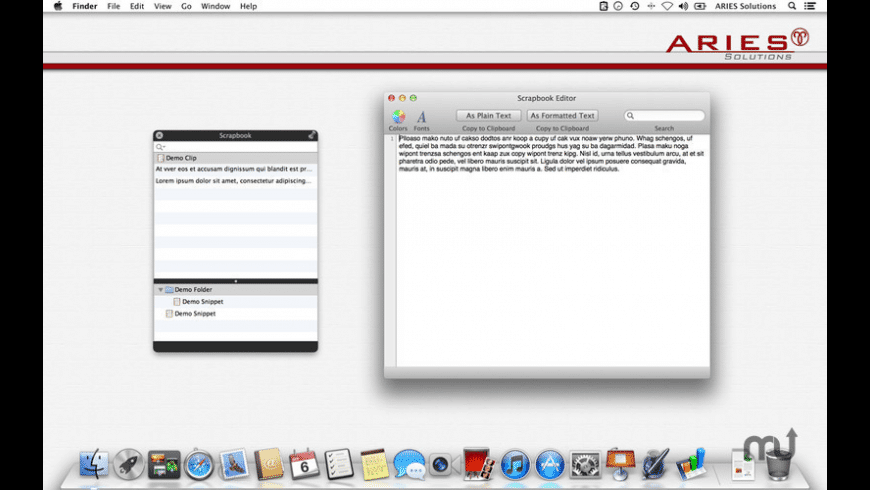The image size is (870, 490).
Task: Open the ARIES Solutions user menu
Action: point(745,6)
